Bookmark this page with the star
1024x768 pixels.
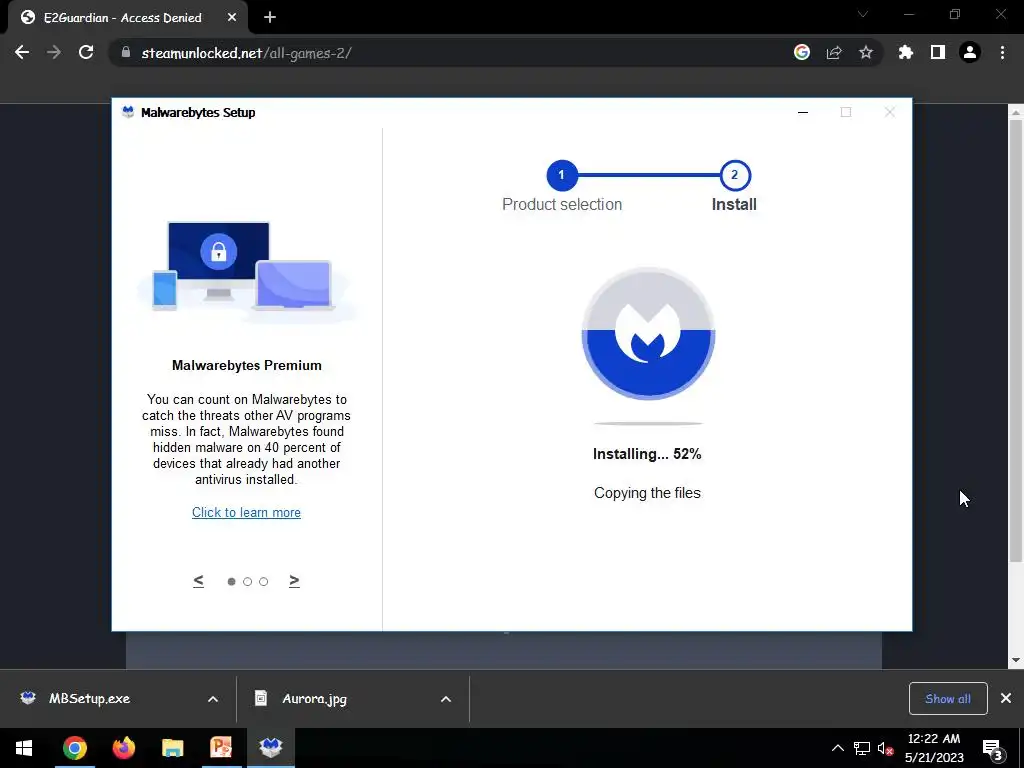coord(866,52)
